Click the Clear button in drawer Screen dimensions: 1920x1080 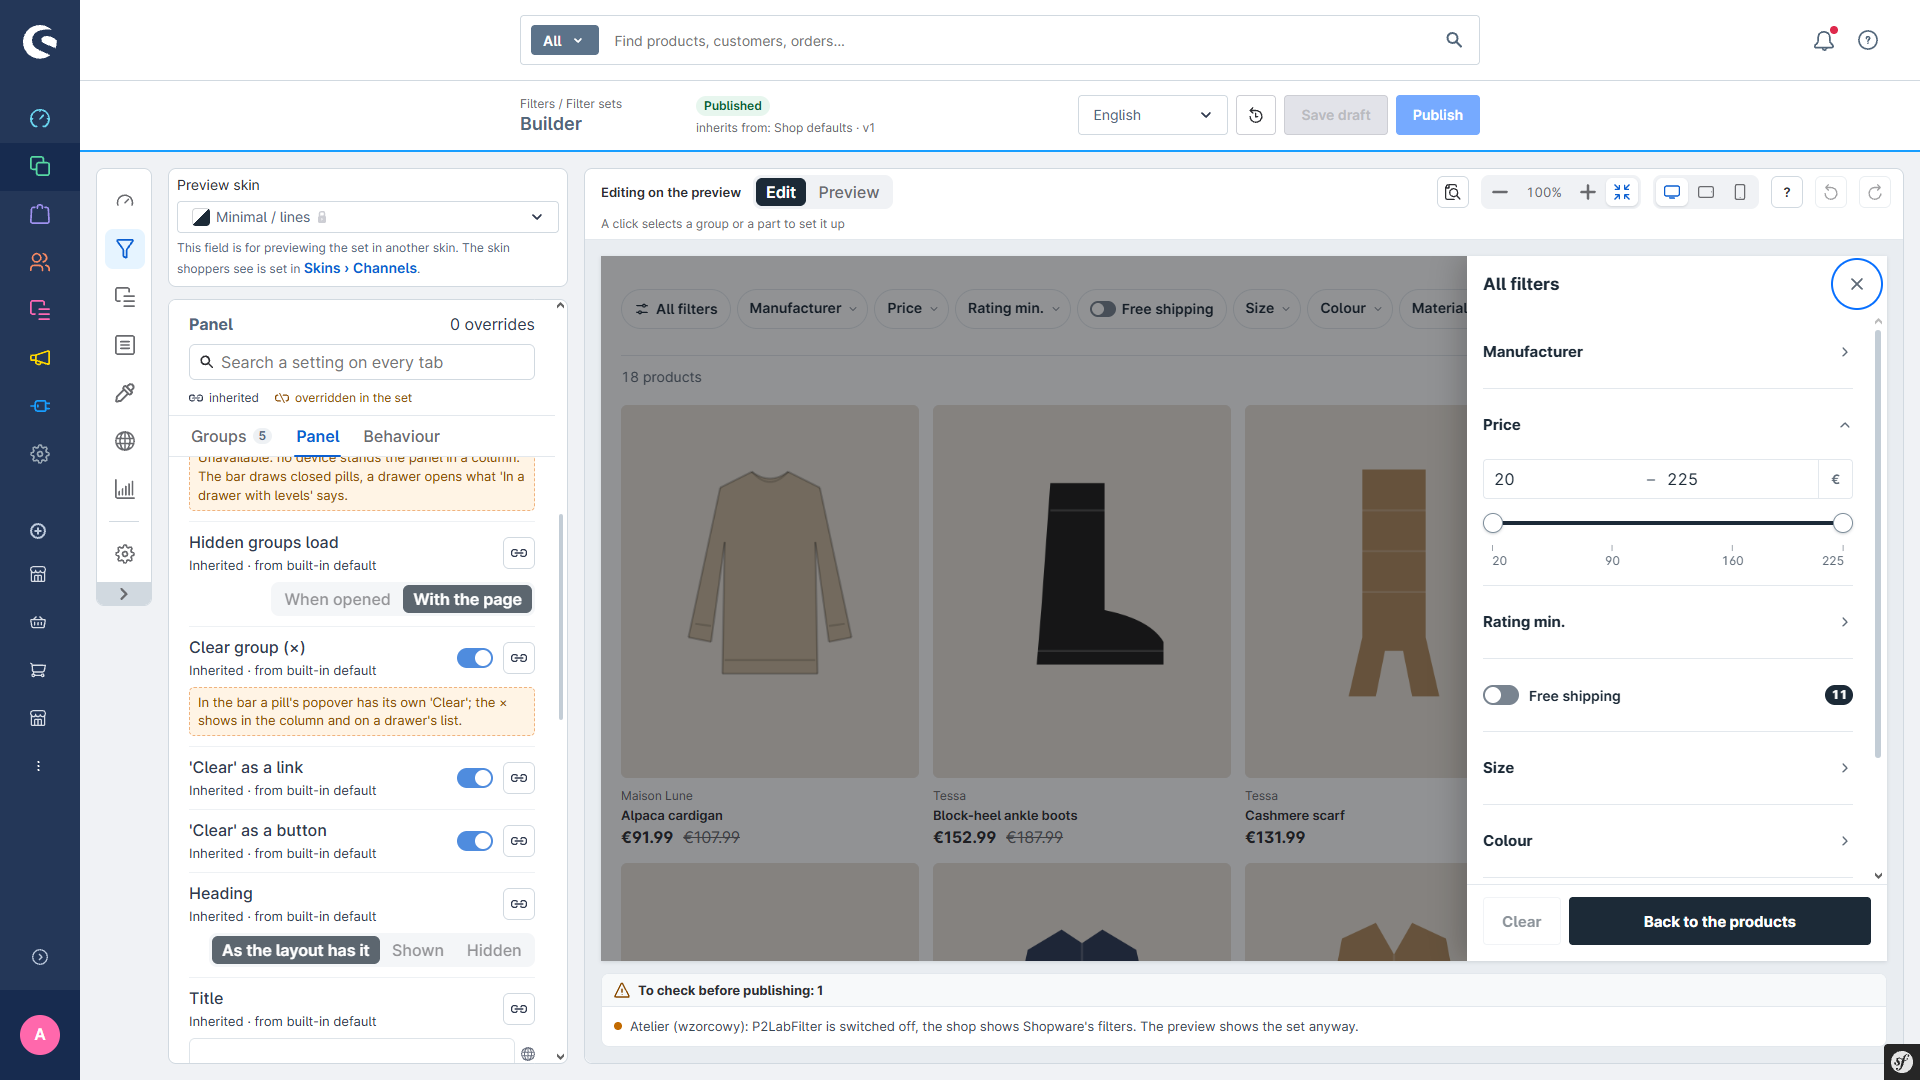(x=1521, y=921)
